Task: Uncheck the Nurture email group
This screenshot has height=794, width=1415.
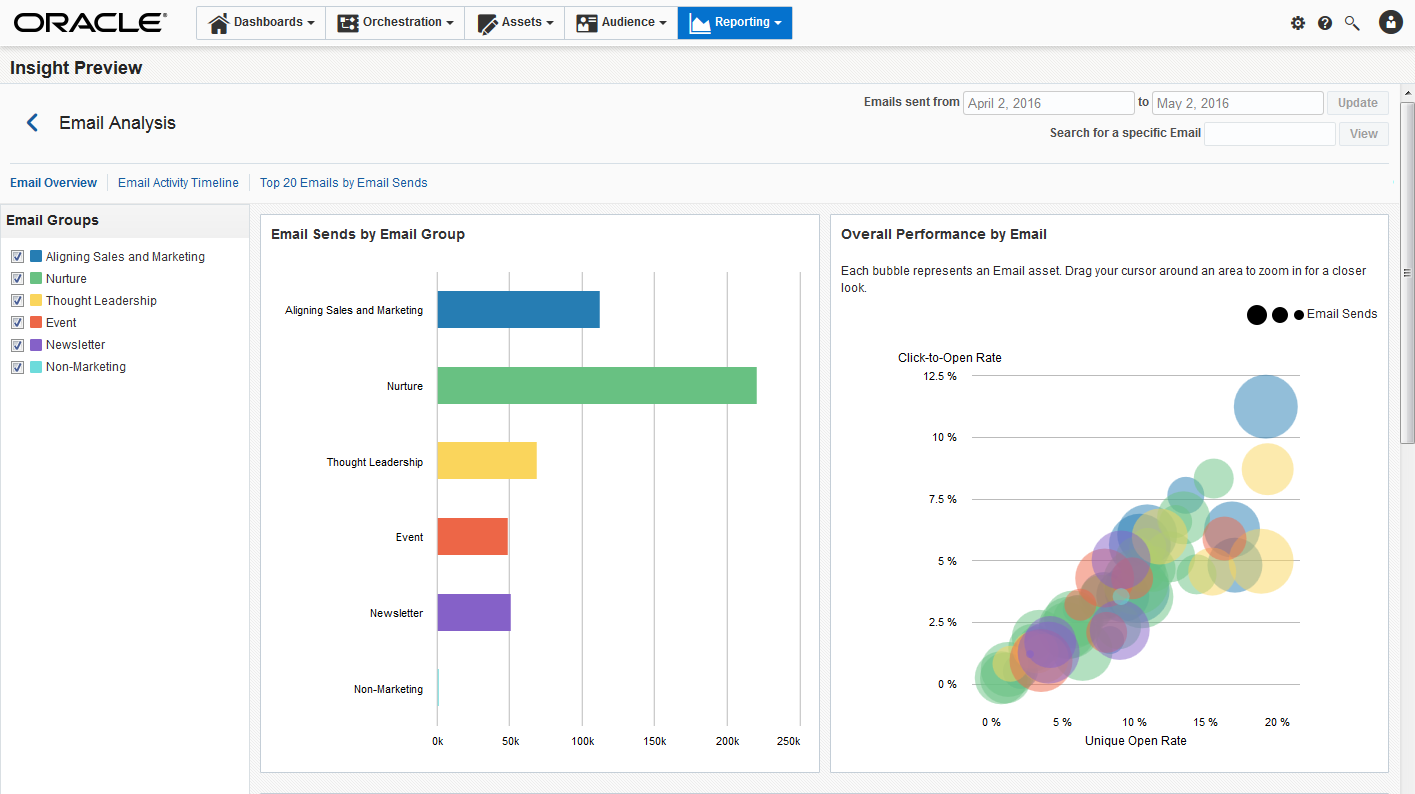Action: point(17,279)
